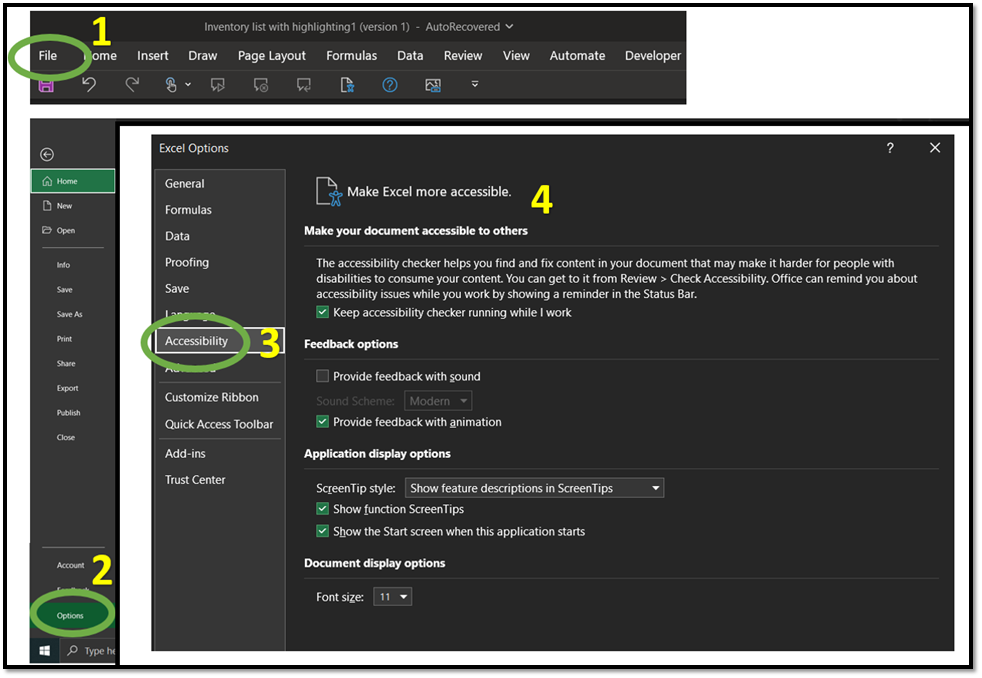
Task: Click the Undo arrow icon
Action: click(x=89, y=85)
